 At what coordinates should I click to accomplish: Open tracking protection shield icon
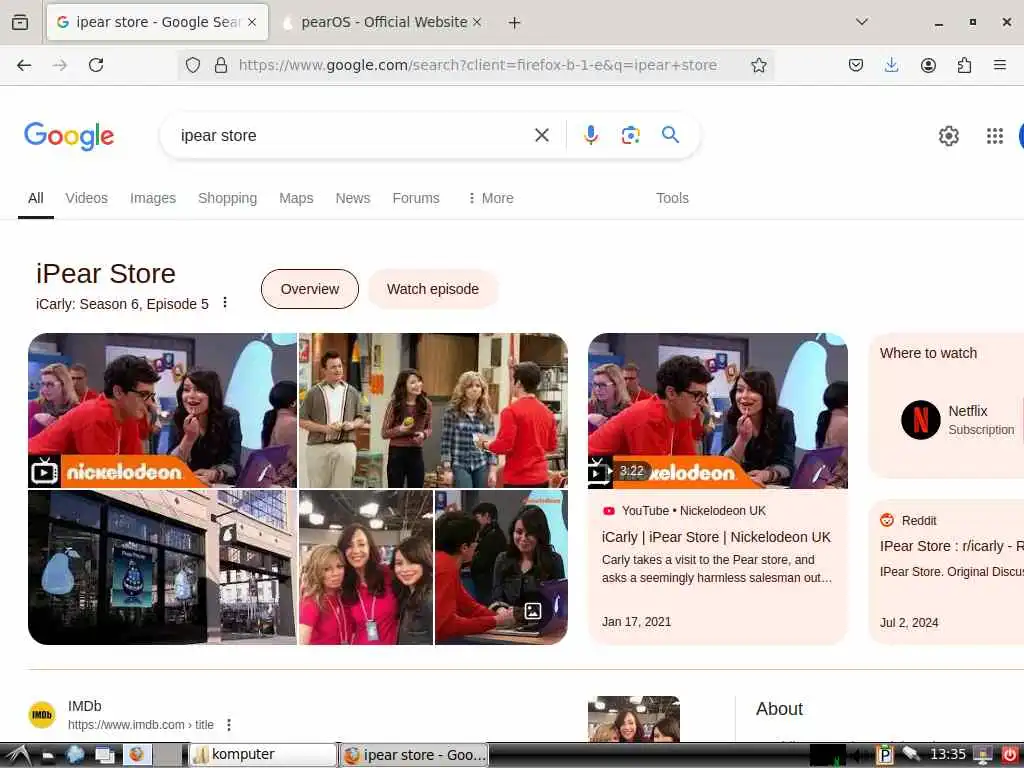click(193, 65)
